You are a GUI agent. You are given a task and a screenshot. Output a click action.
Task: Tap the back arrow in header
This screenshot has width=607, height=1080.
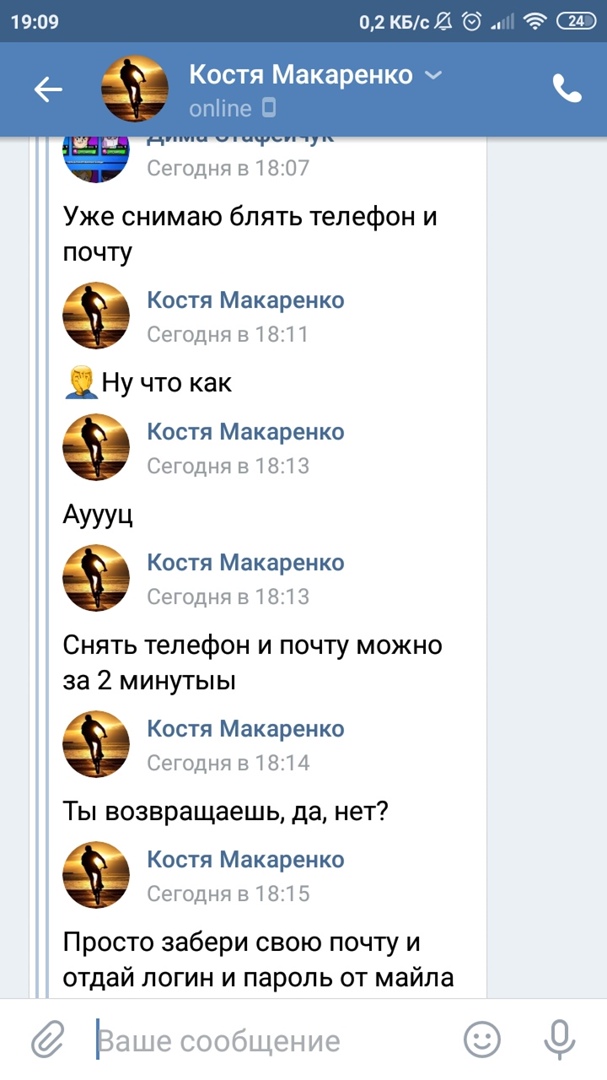[48, 90]
